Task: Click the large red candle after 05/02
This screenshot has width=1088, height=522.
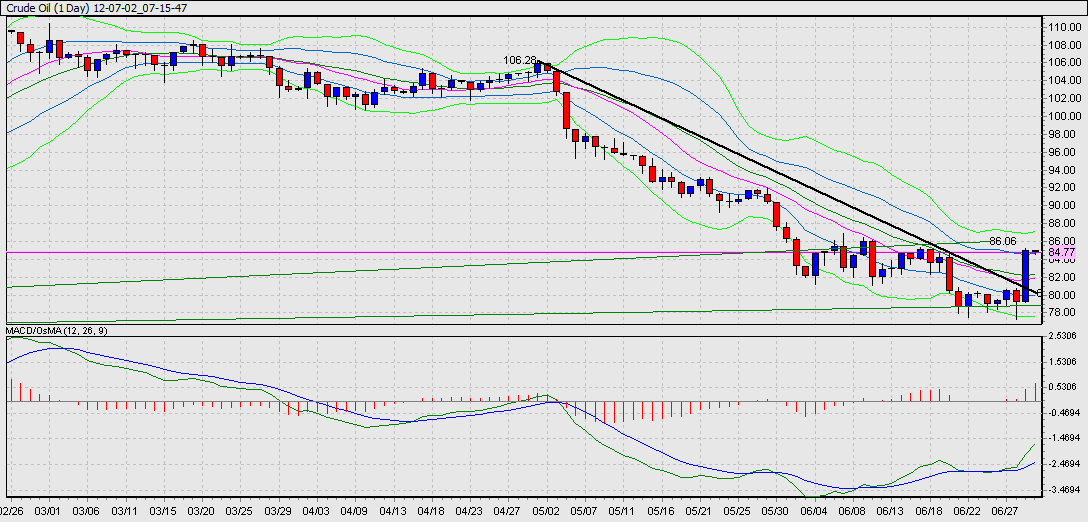Action: coord(566,111)
